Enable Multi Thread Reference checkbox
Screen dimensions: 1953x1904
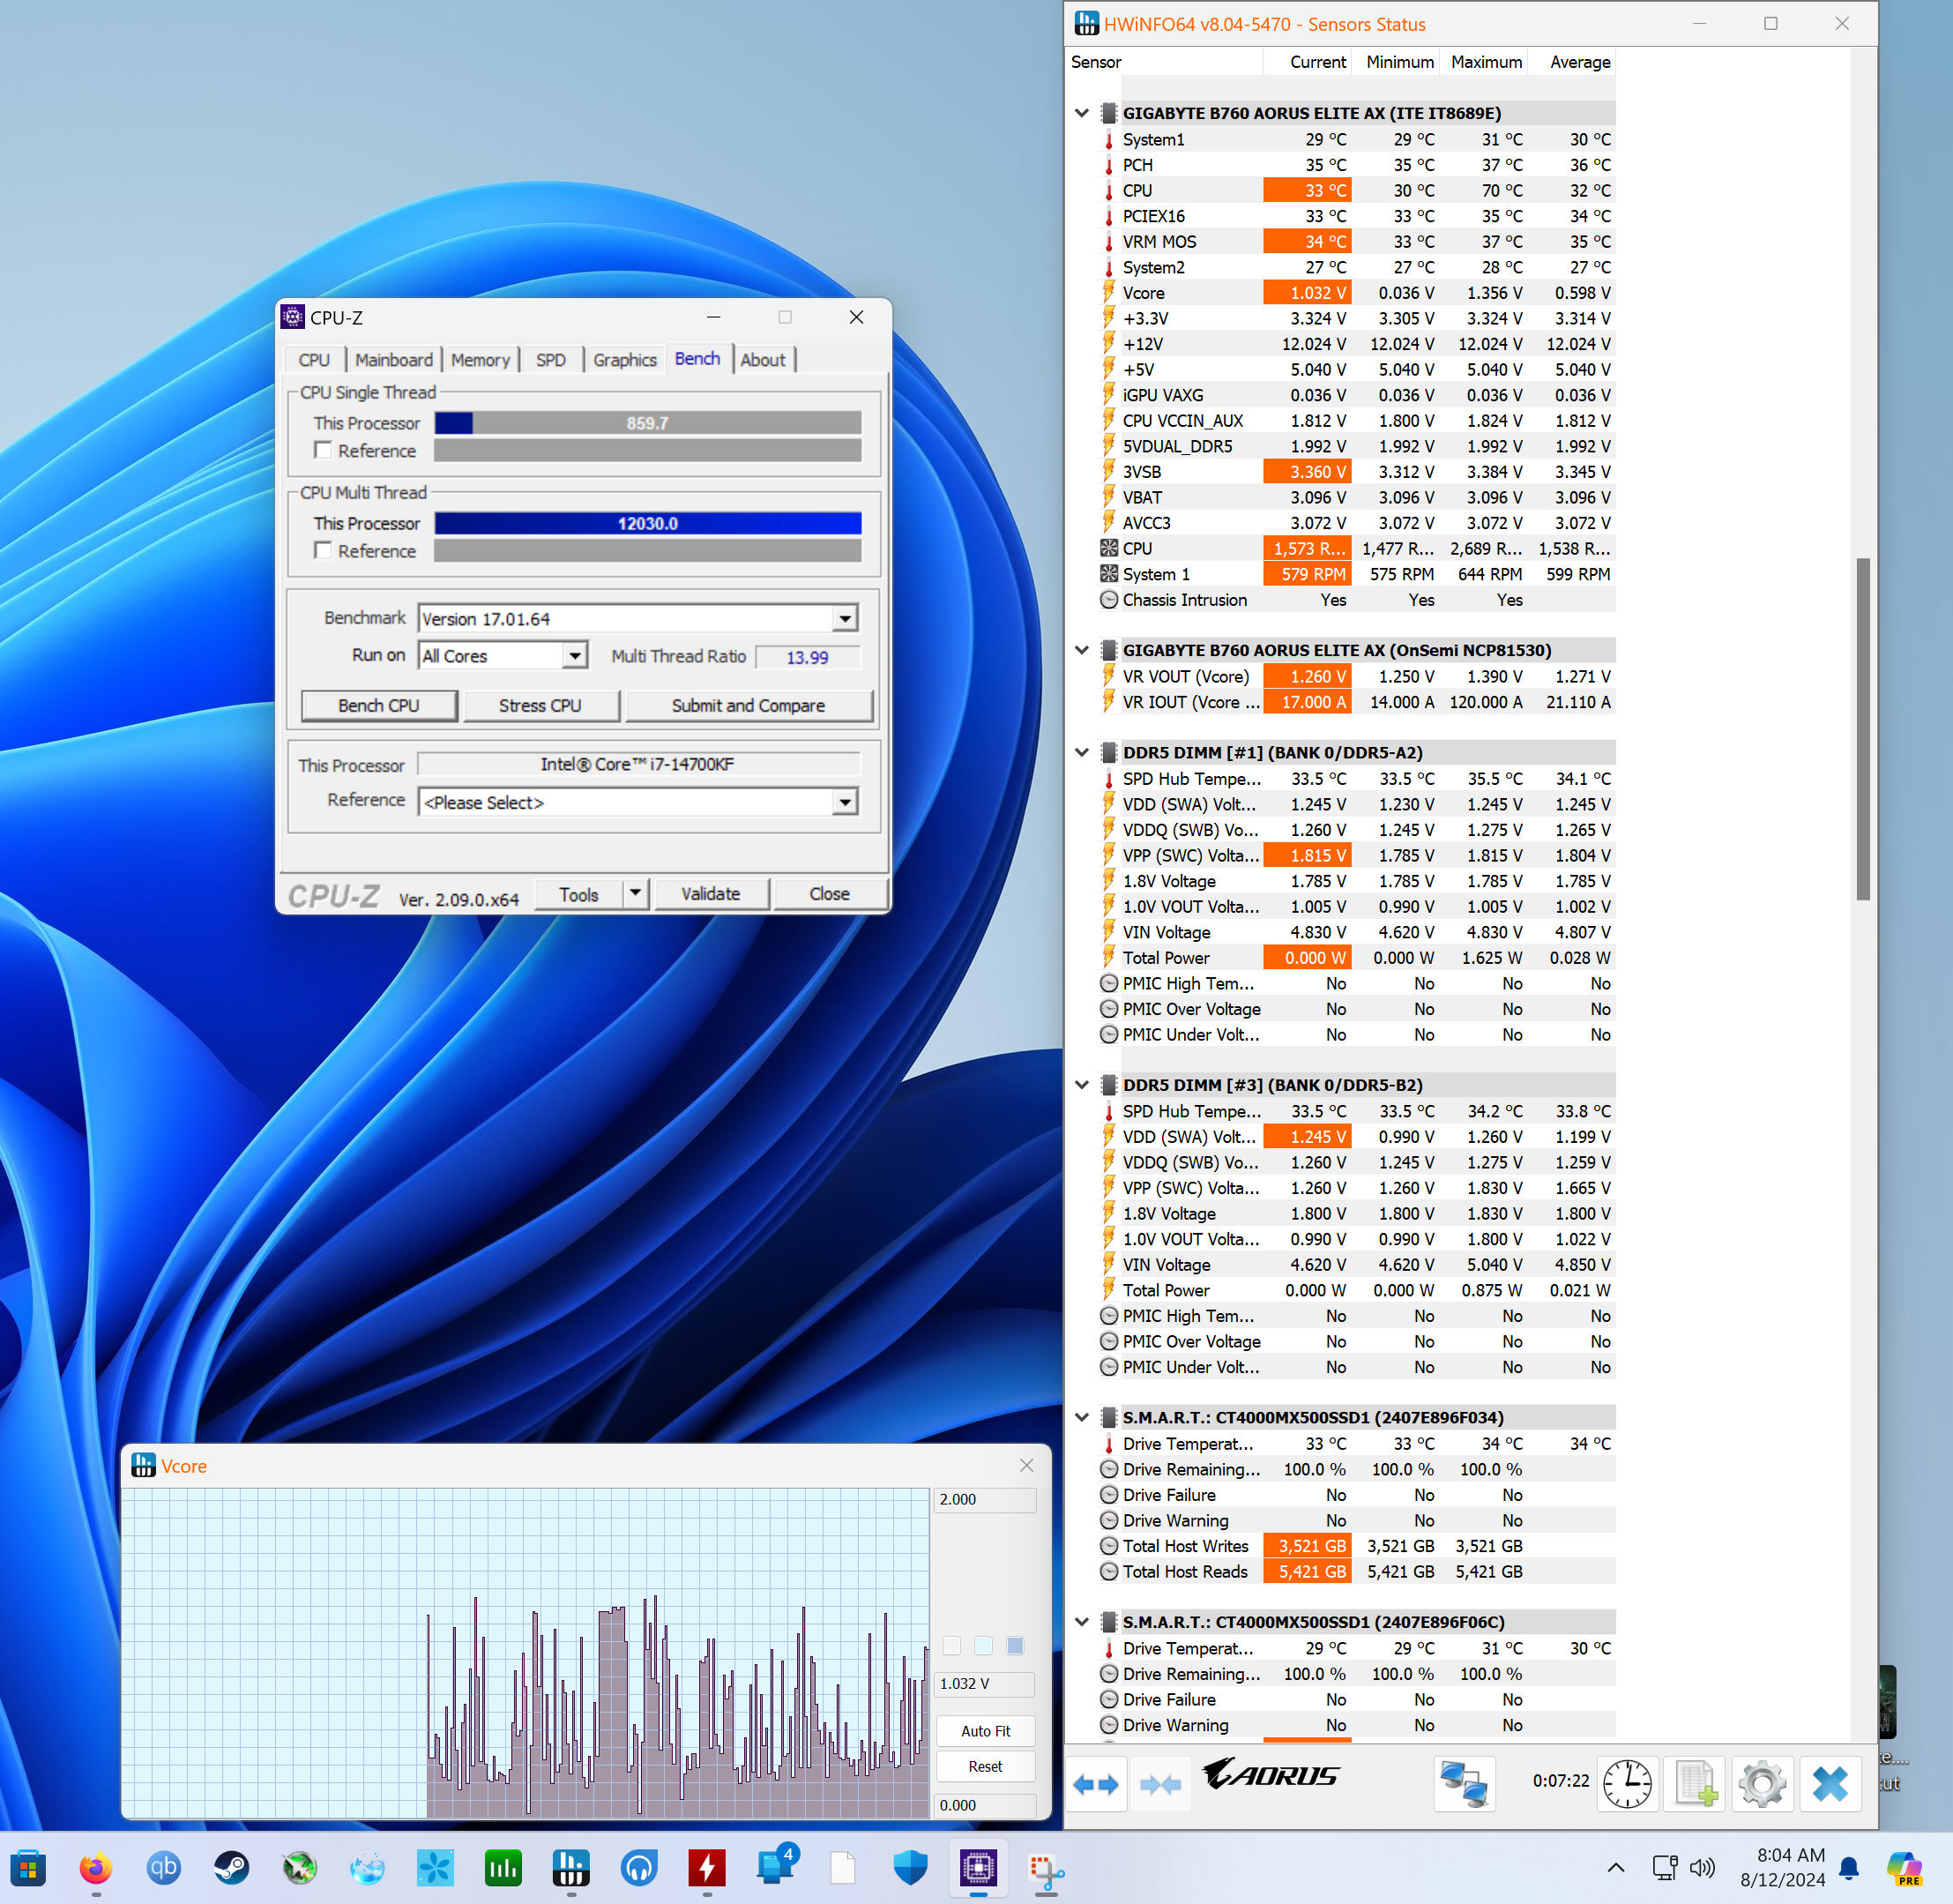coord(323,550)
